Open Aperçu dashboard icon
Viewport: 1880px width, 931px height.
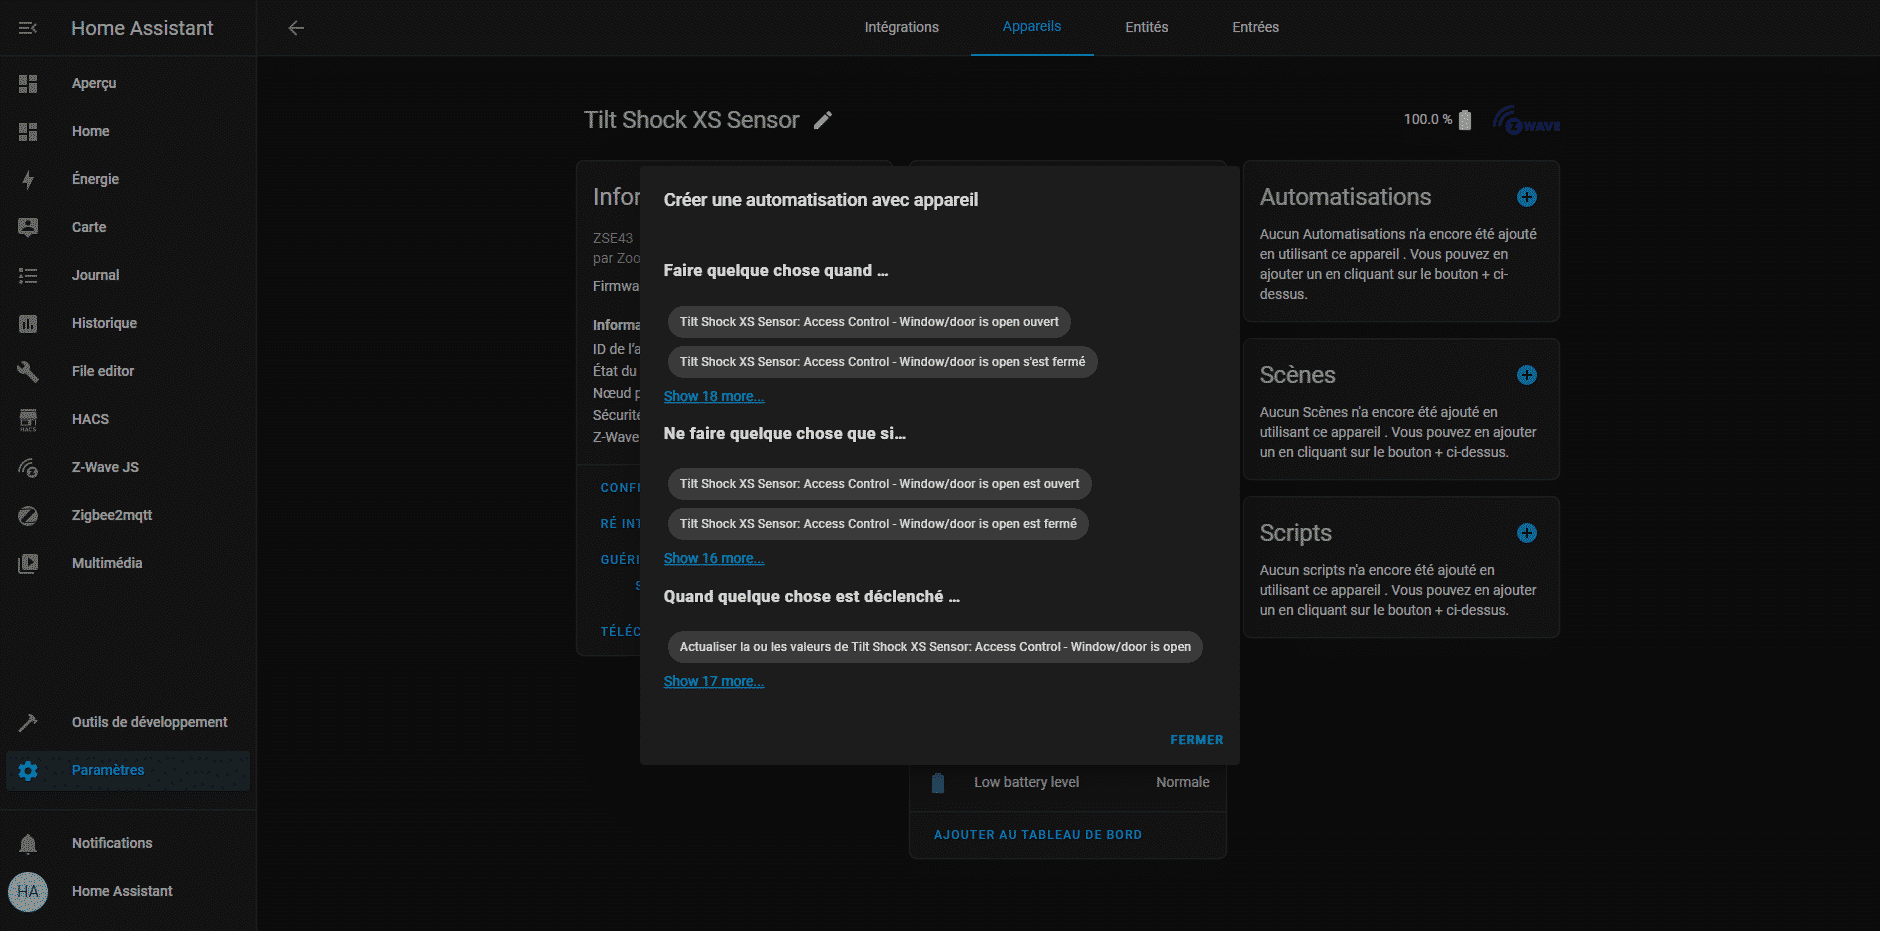click(28, 84)
